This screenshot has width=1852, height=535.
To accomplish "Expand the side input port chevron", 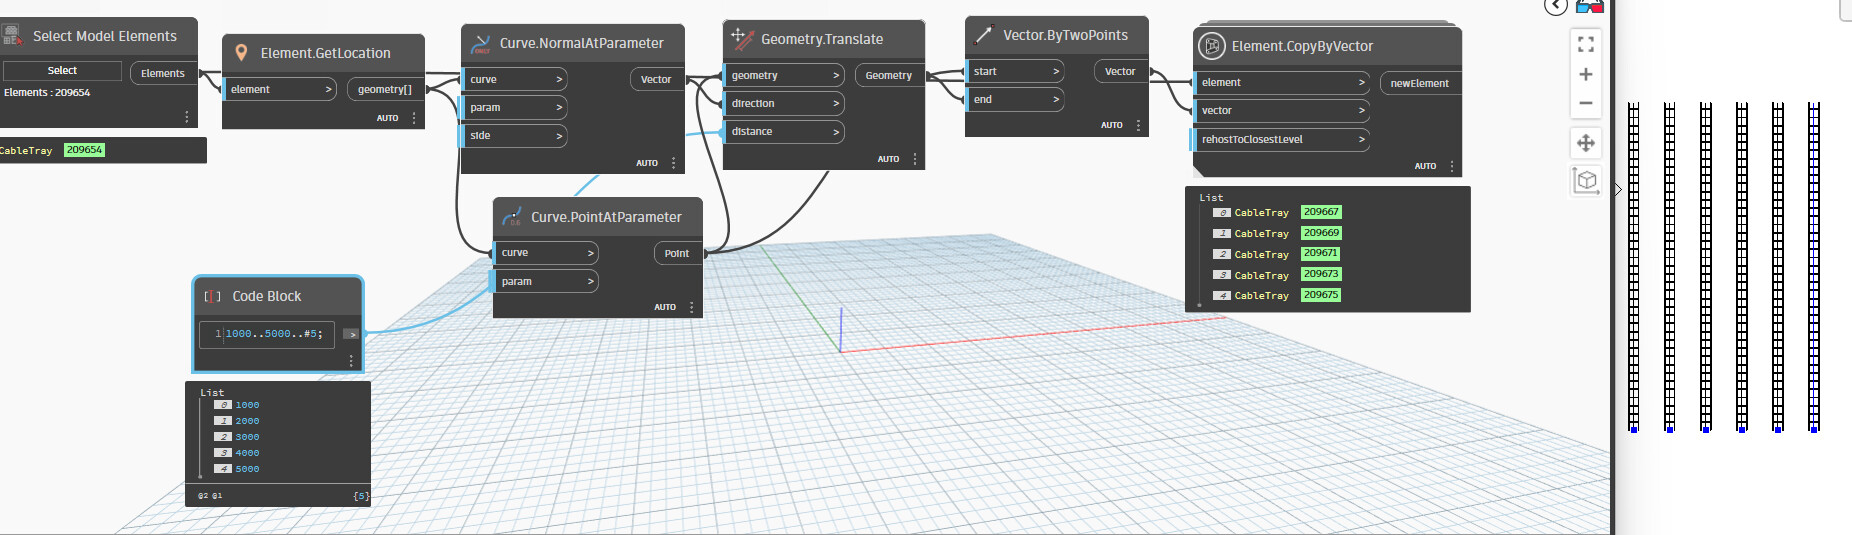I will pyautogui.click(x=559, y=135).
